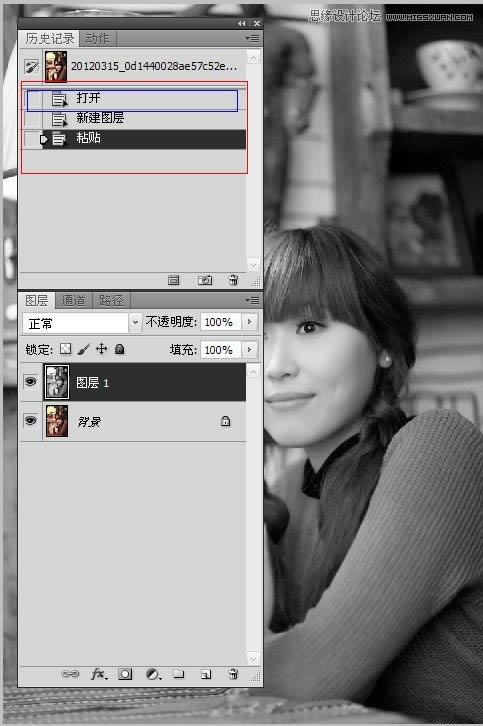The width and height of the screenshot is (483, 726).
Task: Switch to 动作 actions tab
Action: coord(97,38)
